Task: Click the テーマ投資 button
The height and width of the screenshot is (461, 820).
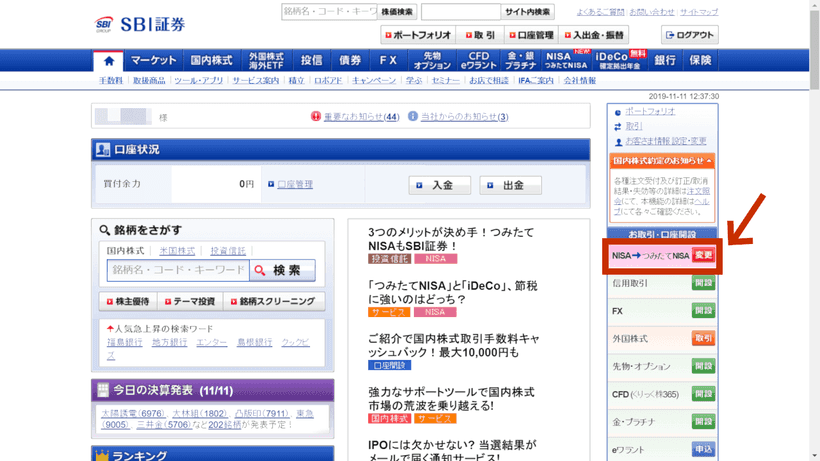Action: pos(190,302)
